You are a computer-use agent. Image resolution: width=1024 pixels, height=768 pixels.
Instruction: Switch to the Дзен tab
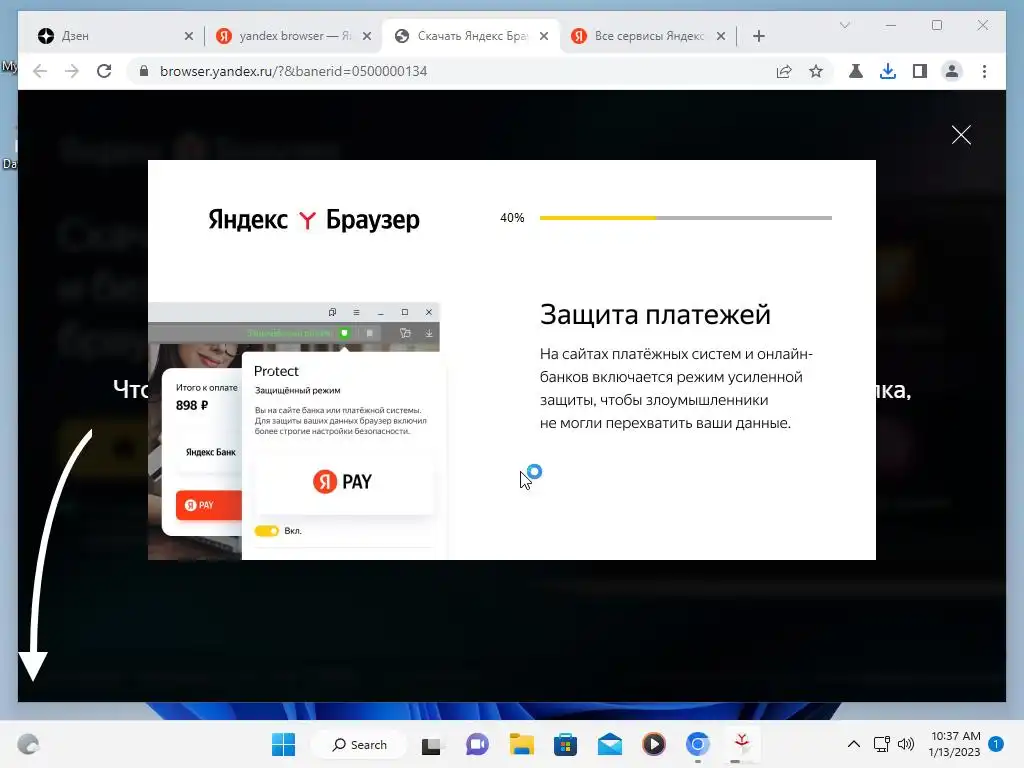111,36
